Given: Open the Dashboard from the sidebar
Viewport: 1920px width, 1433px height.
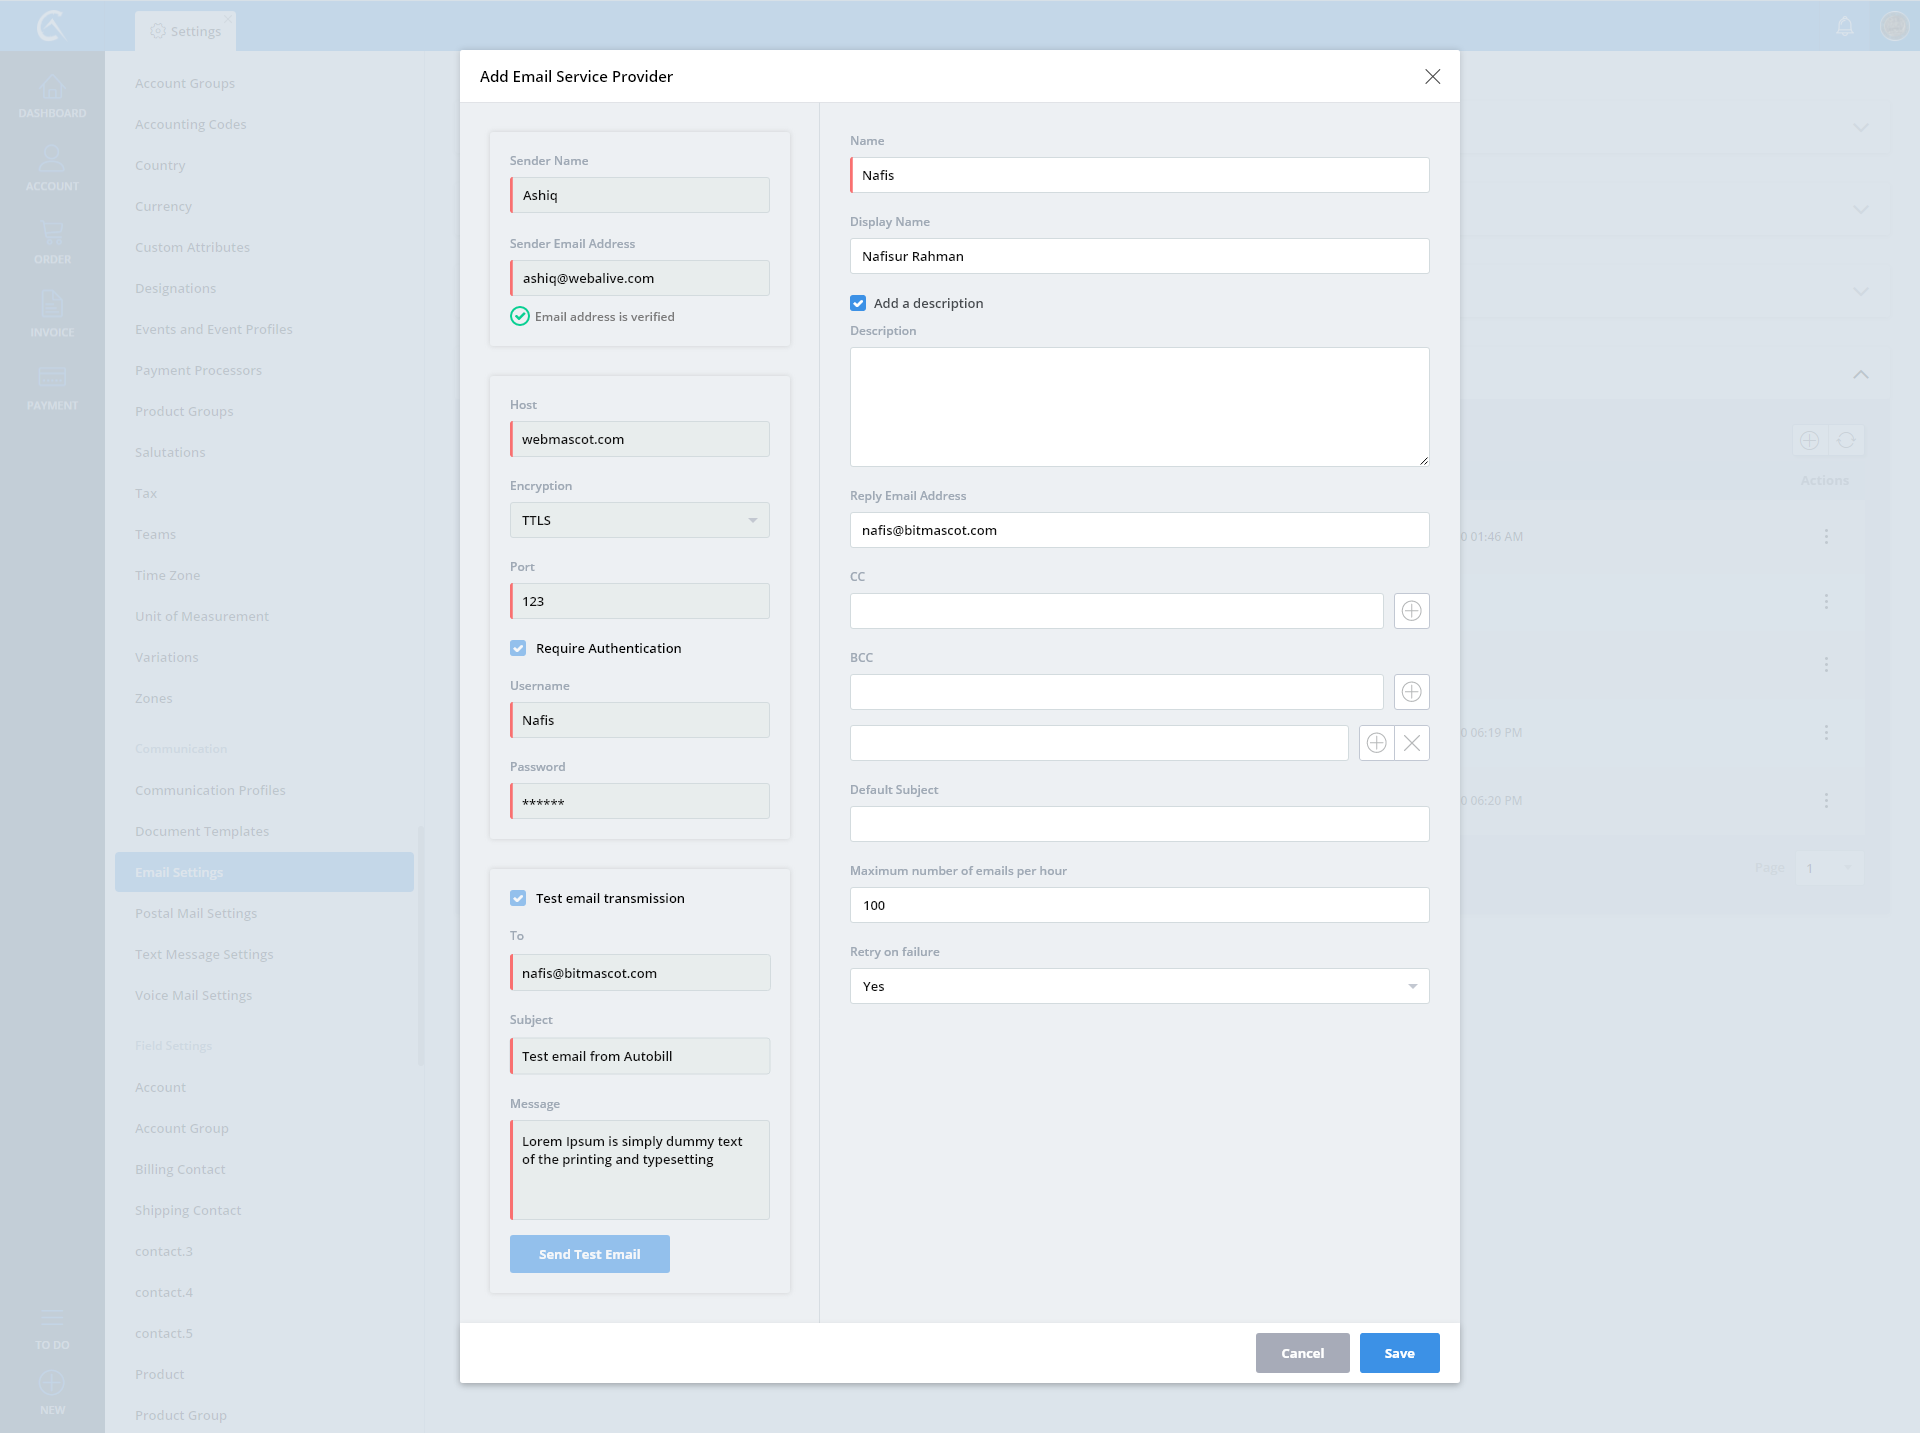Looking at the screenshot, I should 52,97.
